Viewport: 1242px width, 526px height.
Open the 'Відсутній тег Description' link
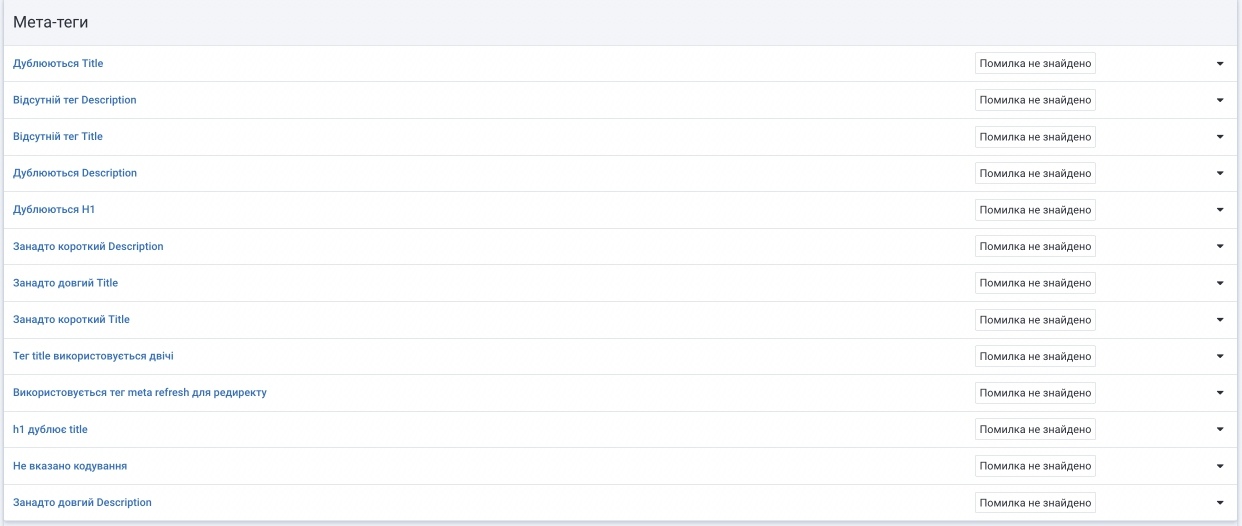click(75, 100)
